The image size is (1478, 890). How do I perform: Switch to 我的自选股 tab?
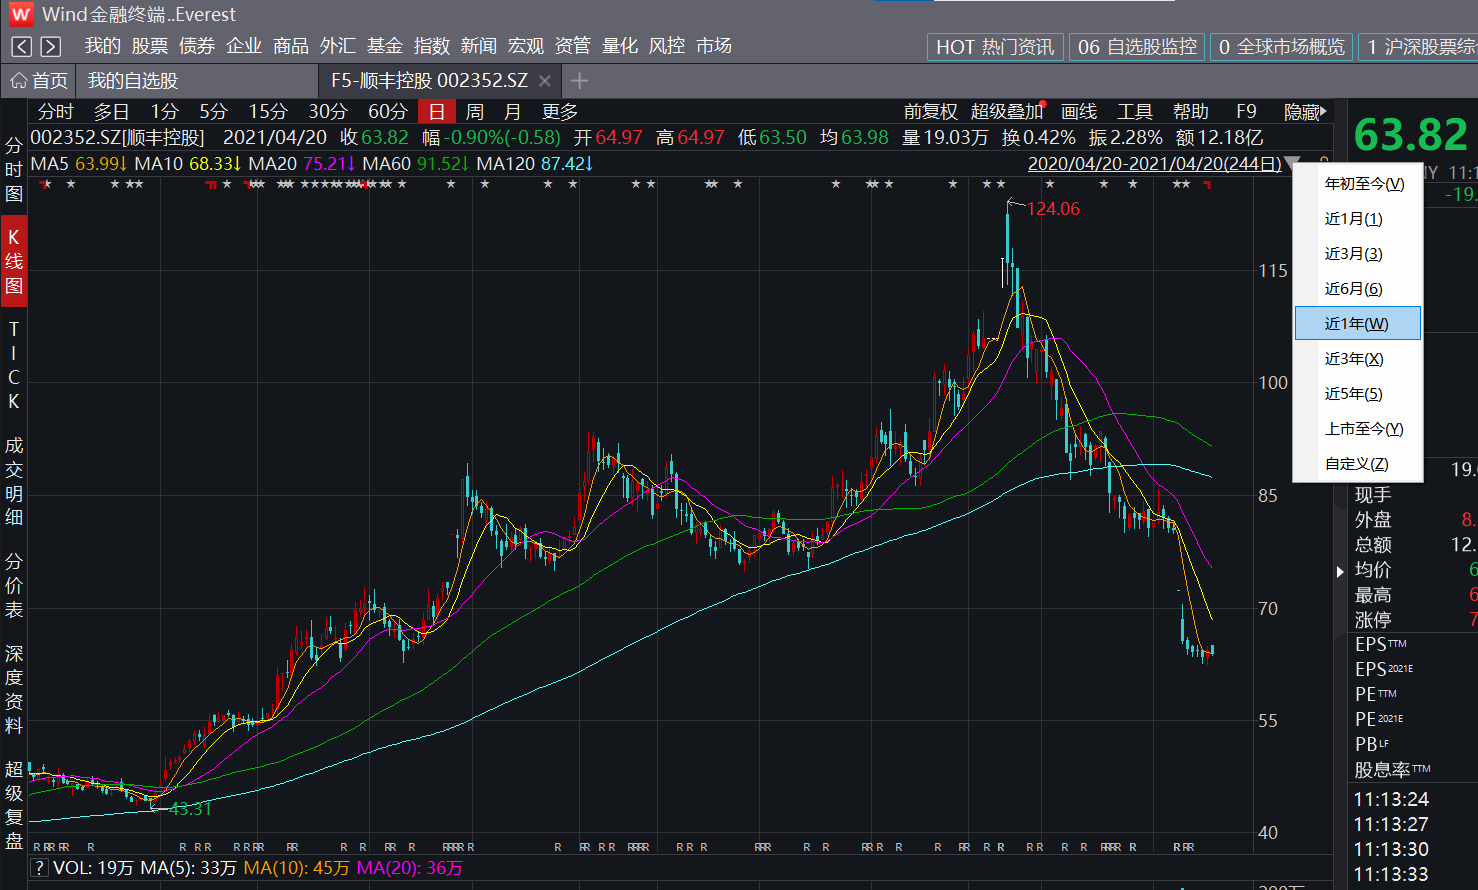pyautogui.click(x=133, y=81)
